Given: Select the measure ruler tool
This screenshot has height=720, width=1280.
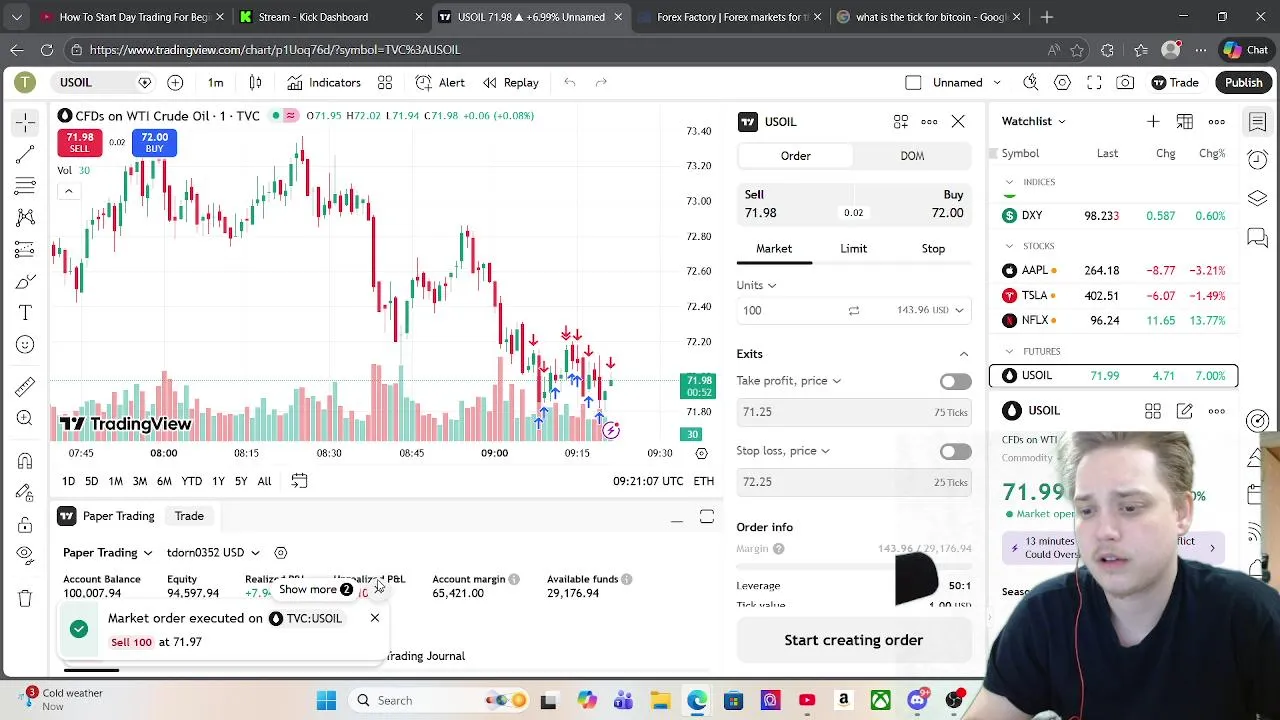Looking at the screenshot, I should tap(25, 386).
